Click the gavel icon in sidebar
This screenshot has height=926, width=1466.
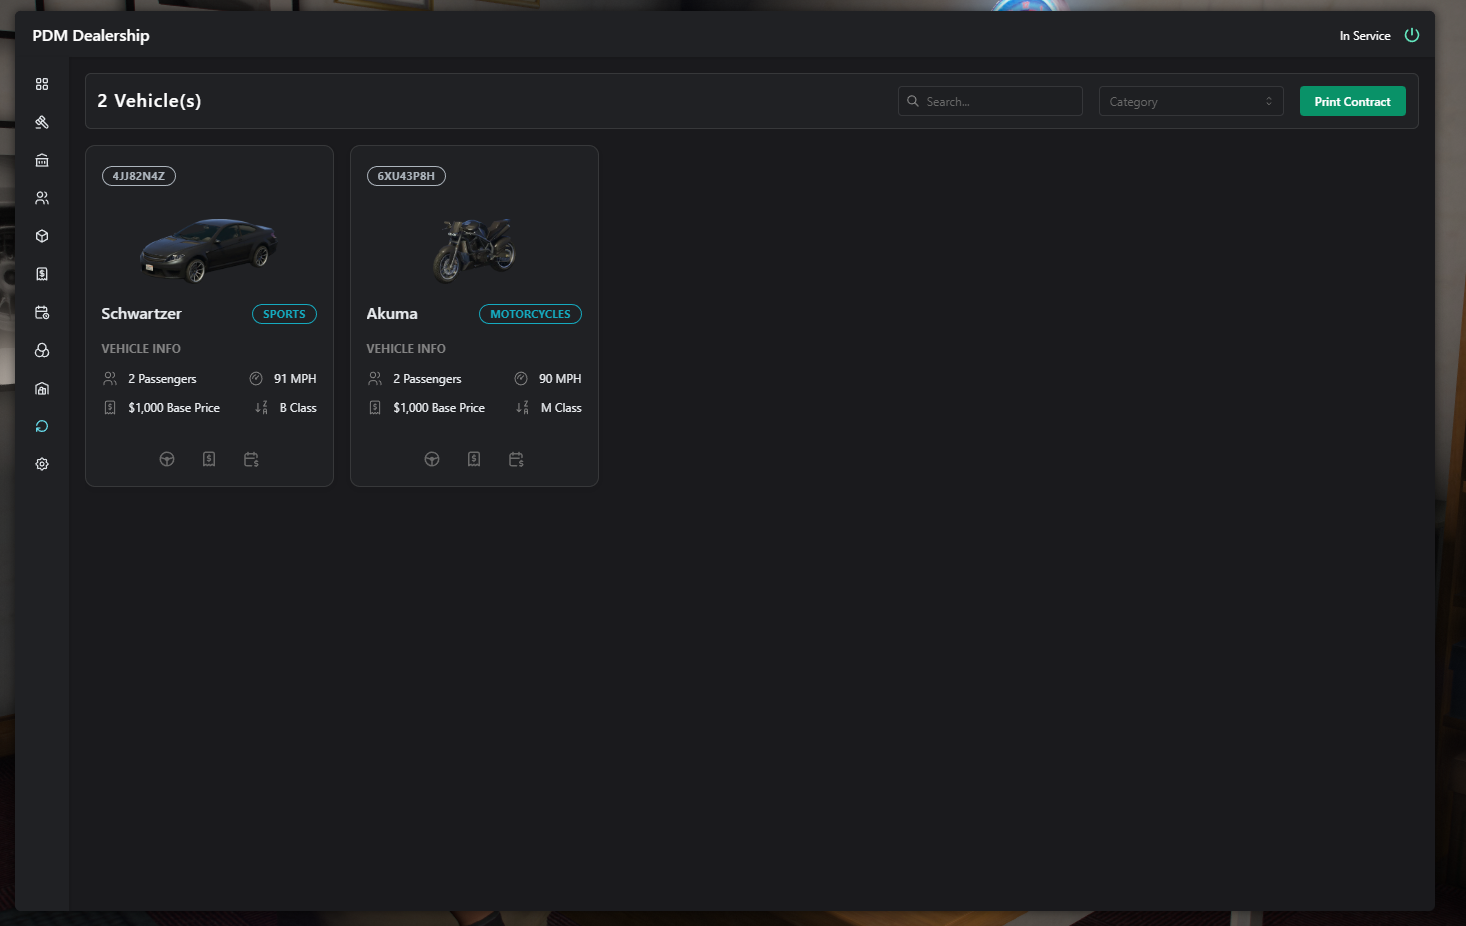[42, 122]
